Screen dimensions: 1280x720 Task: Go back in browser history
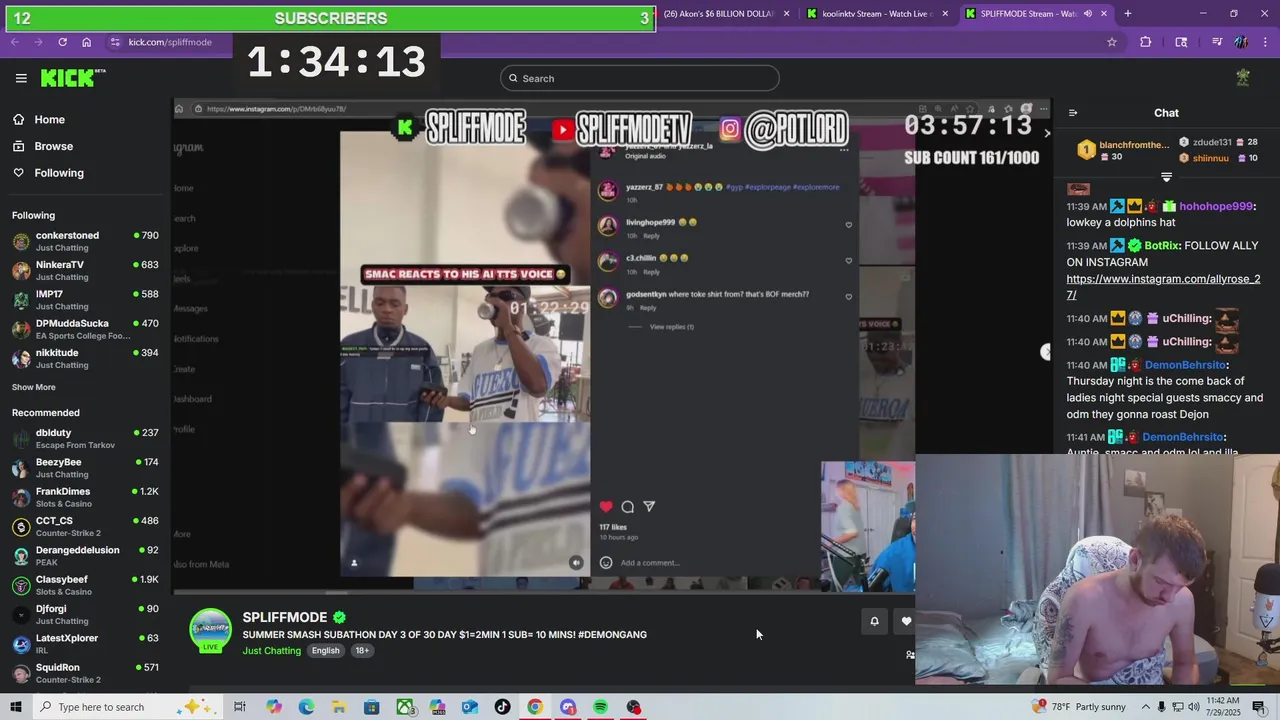14,42
